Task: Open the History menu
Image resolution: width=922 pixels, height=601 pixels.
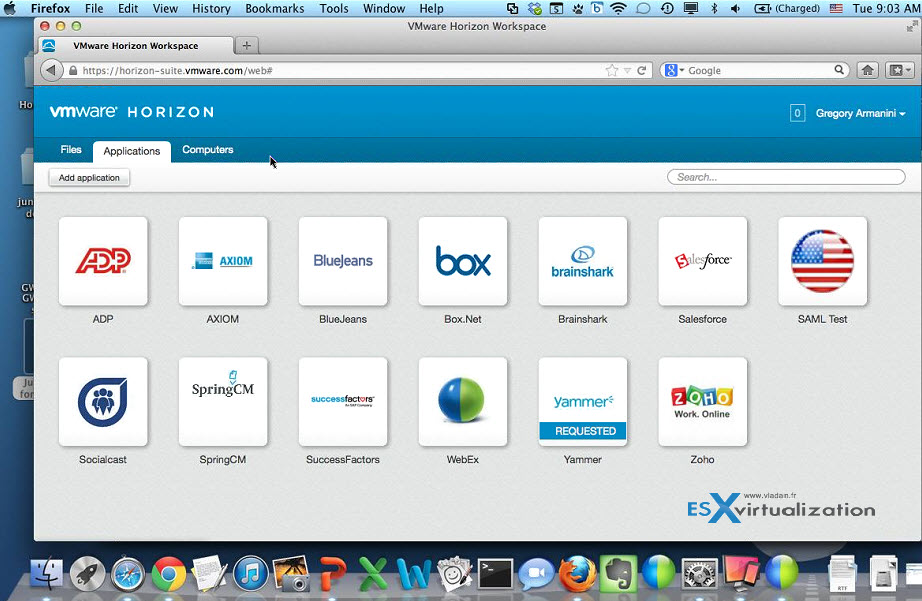Action: click(211, 8)
